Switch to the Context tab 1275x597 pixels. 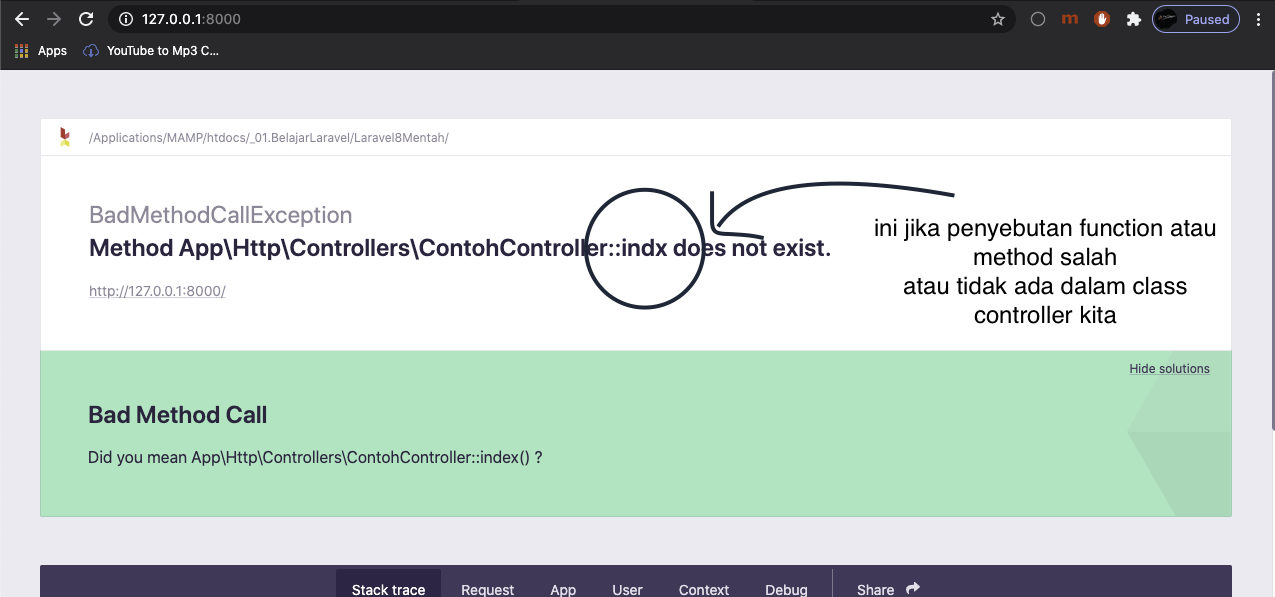(704, 588)
